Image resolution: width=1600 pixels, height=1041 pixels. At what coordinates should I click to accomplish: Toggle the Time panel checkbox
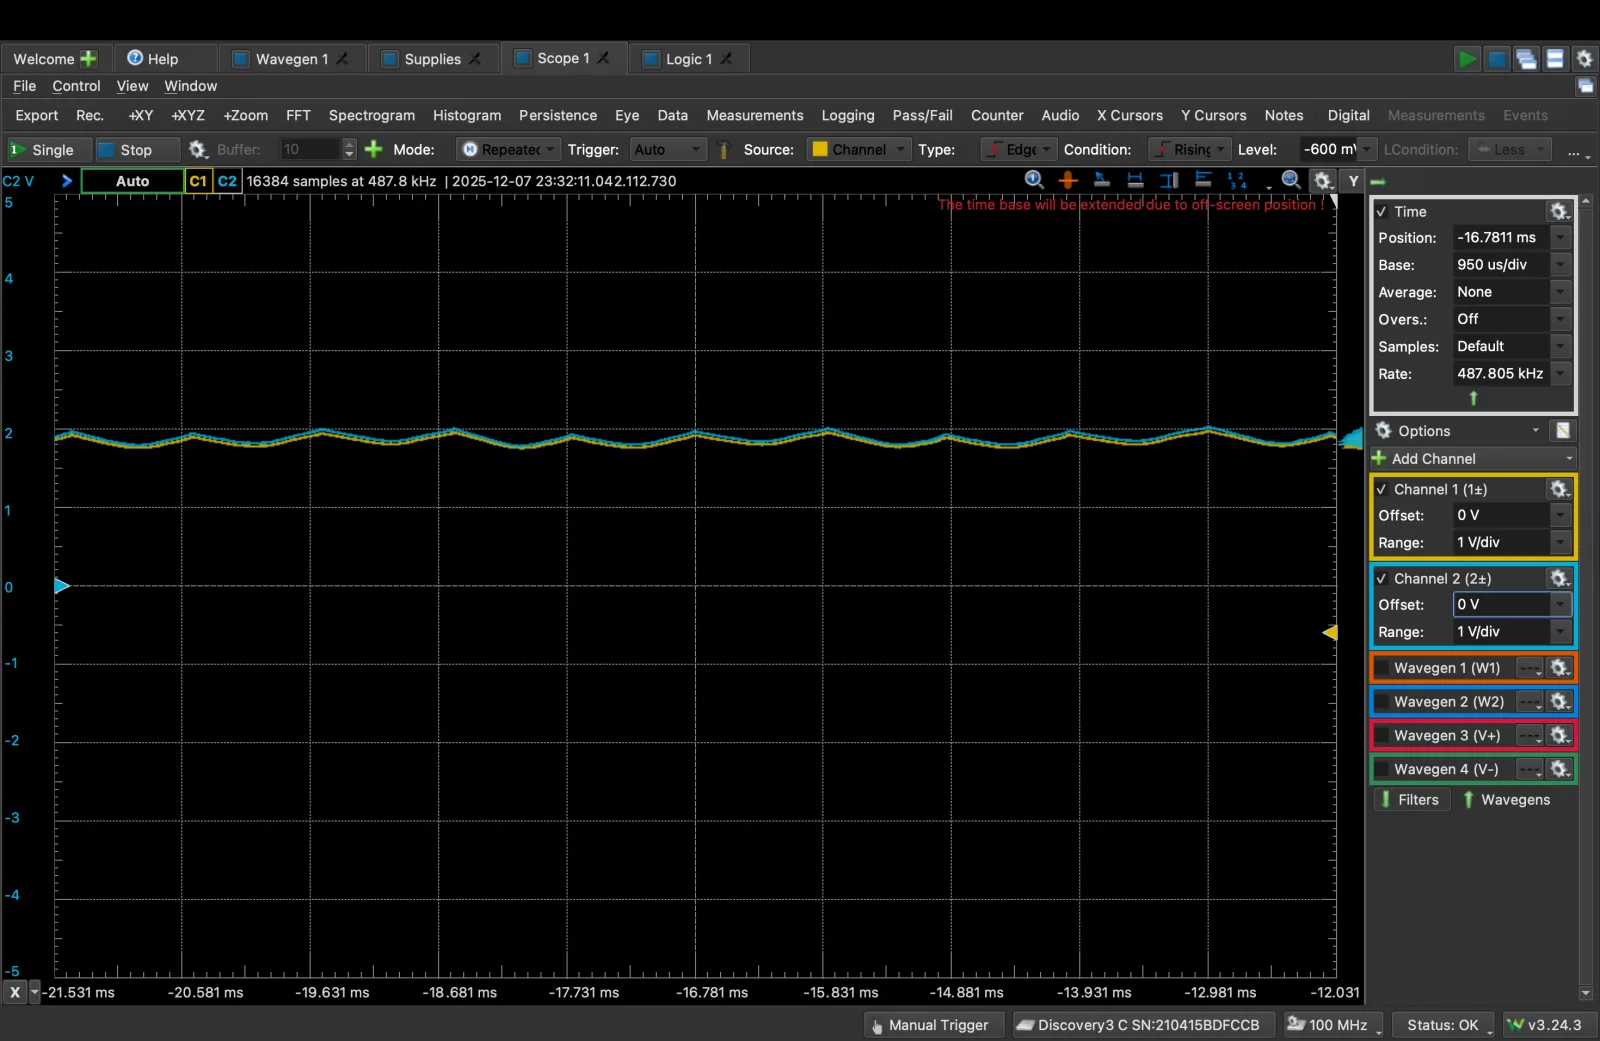[x=1382, y=211]
